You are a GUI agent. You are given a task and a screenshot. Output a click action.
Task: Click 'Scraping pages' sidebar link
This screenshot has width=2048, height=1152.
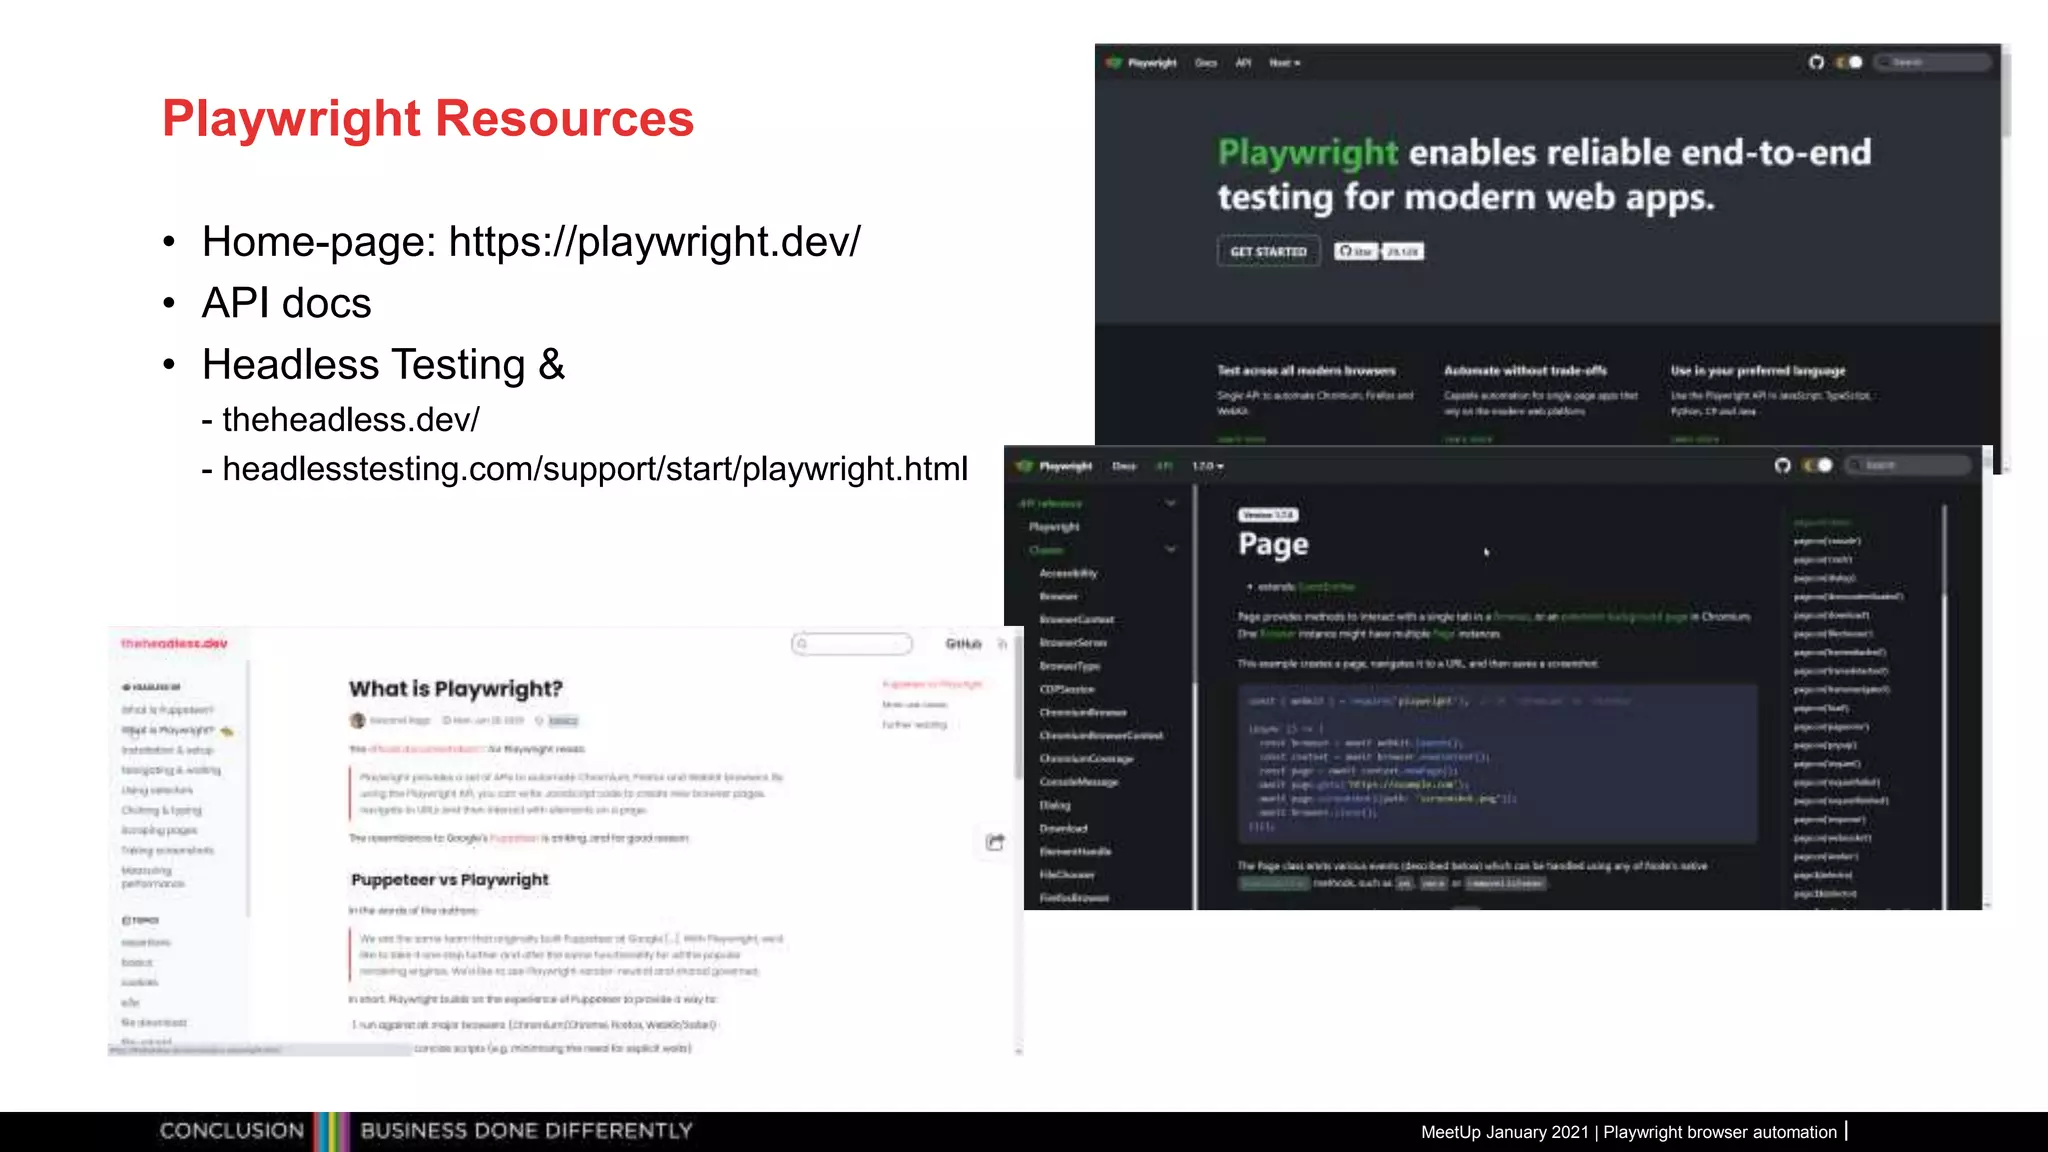pyautogui.click(x=159, y=830)
